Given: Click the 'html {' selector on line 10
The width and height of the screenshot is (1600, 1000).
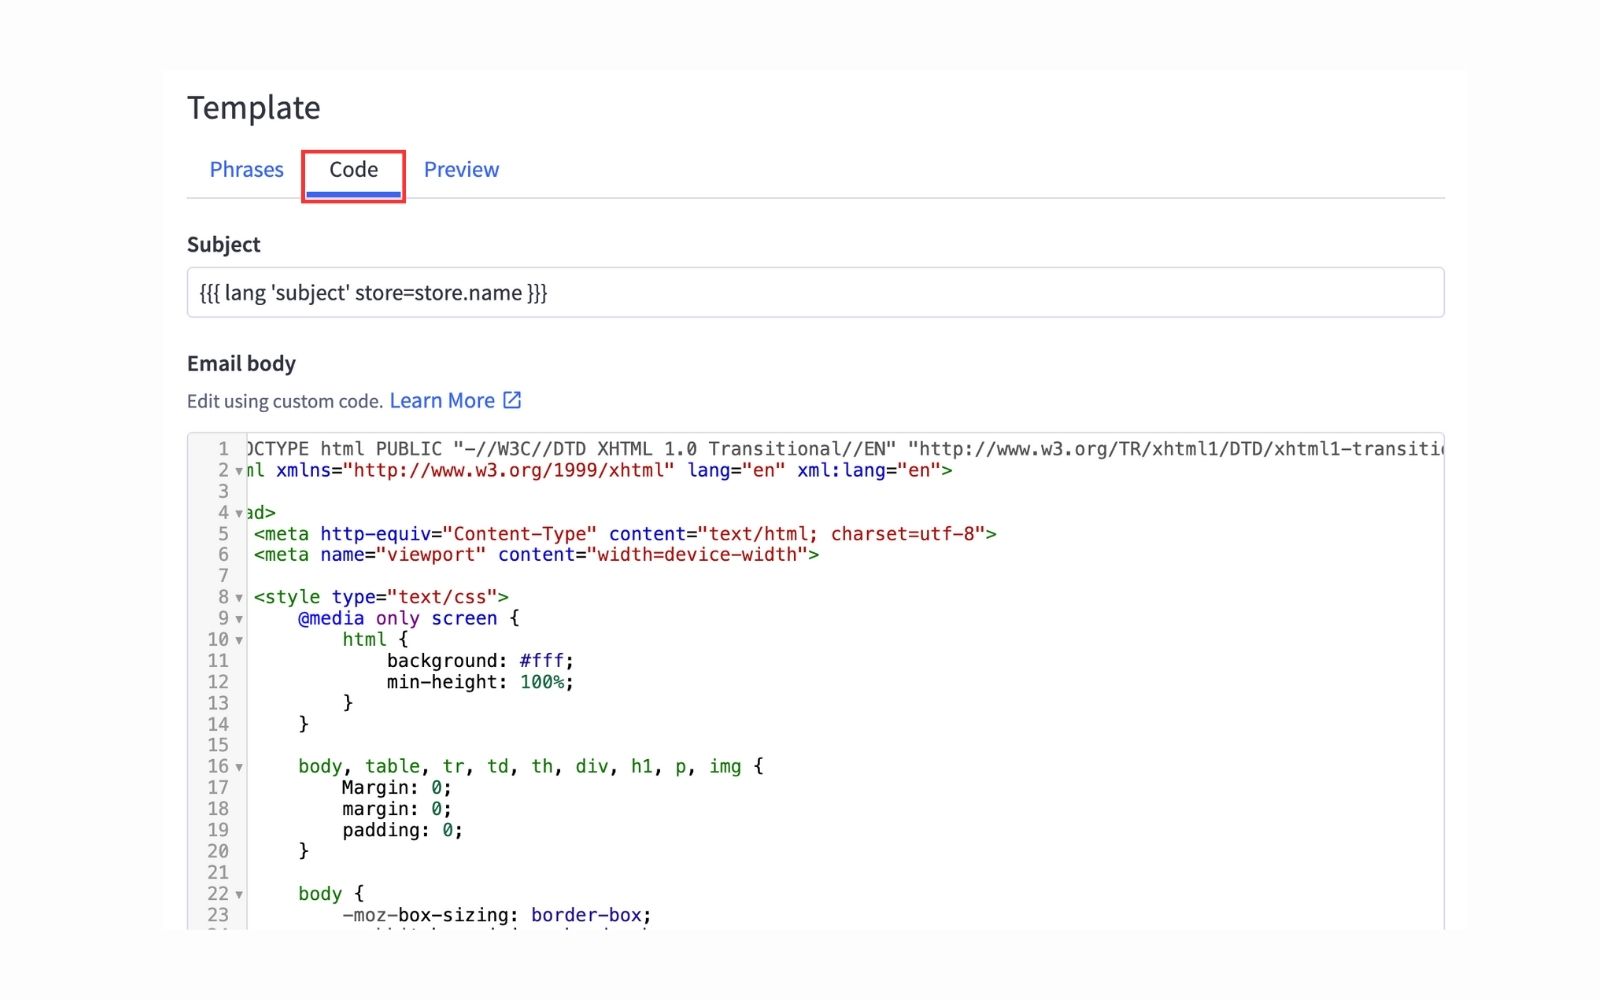Looking at the screenshot, I should pyautogui.click(x=375, y=640).
